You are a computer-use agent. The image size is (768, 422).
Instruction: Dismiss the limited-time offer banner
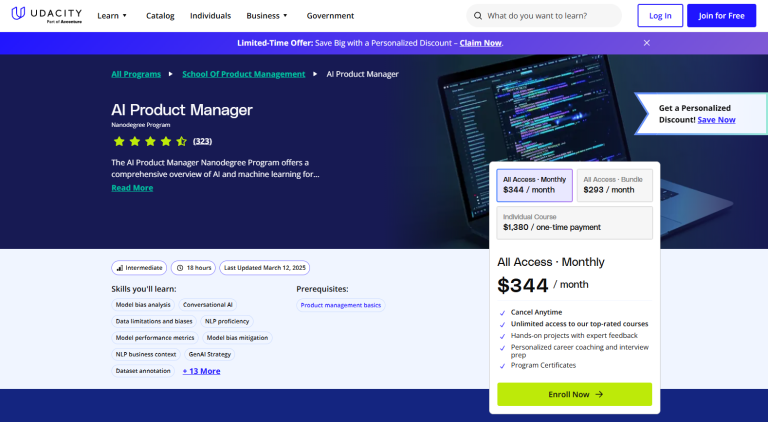click(647, 43)
